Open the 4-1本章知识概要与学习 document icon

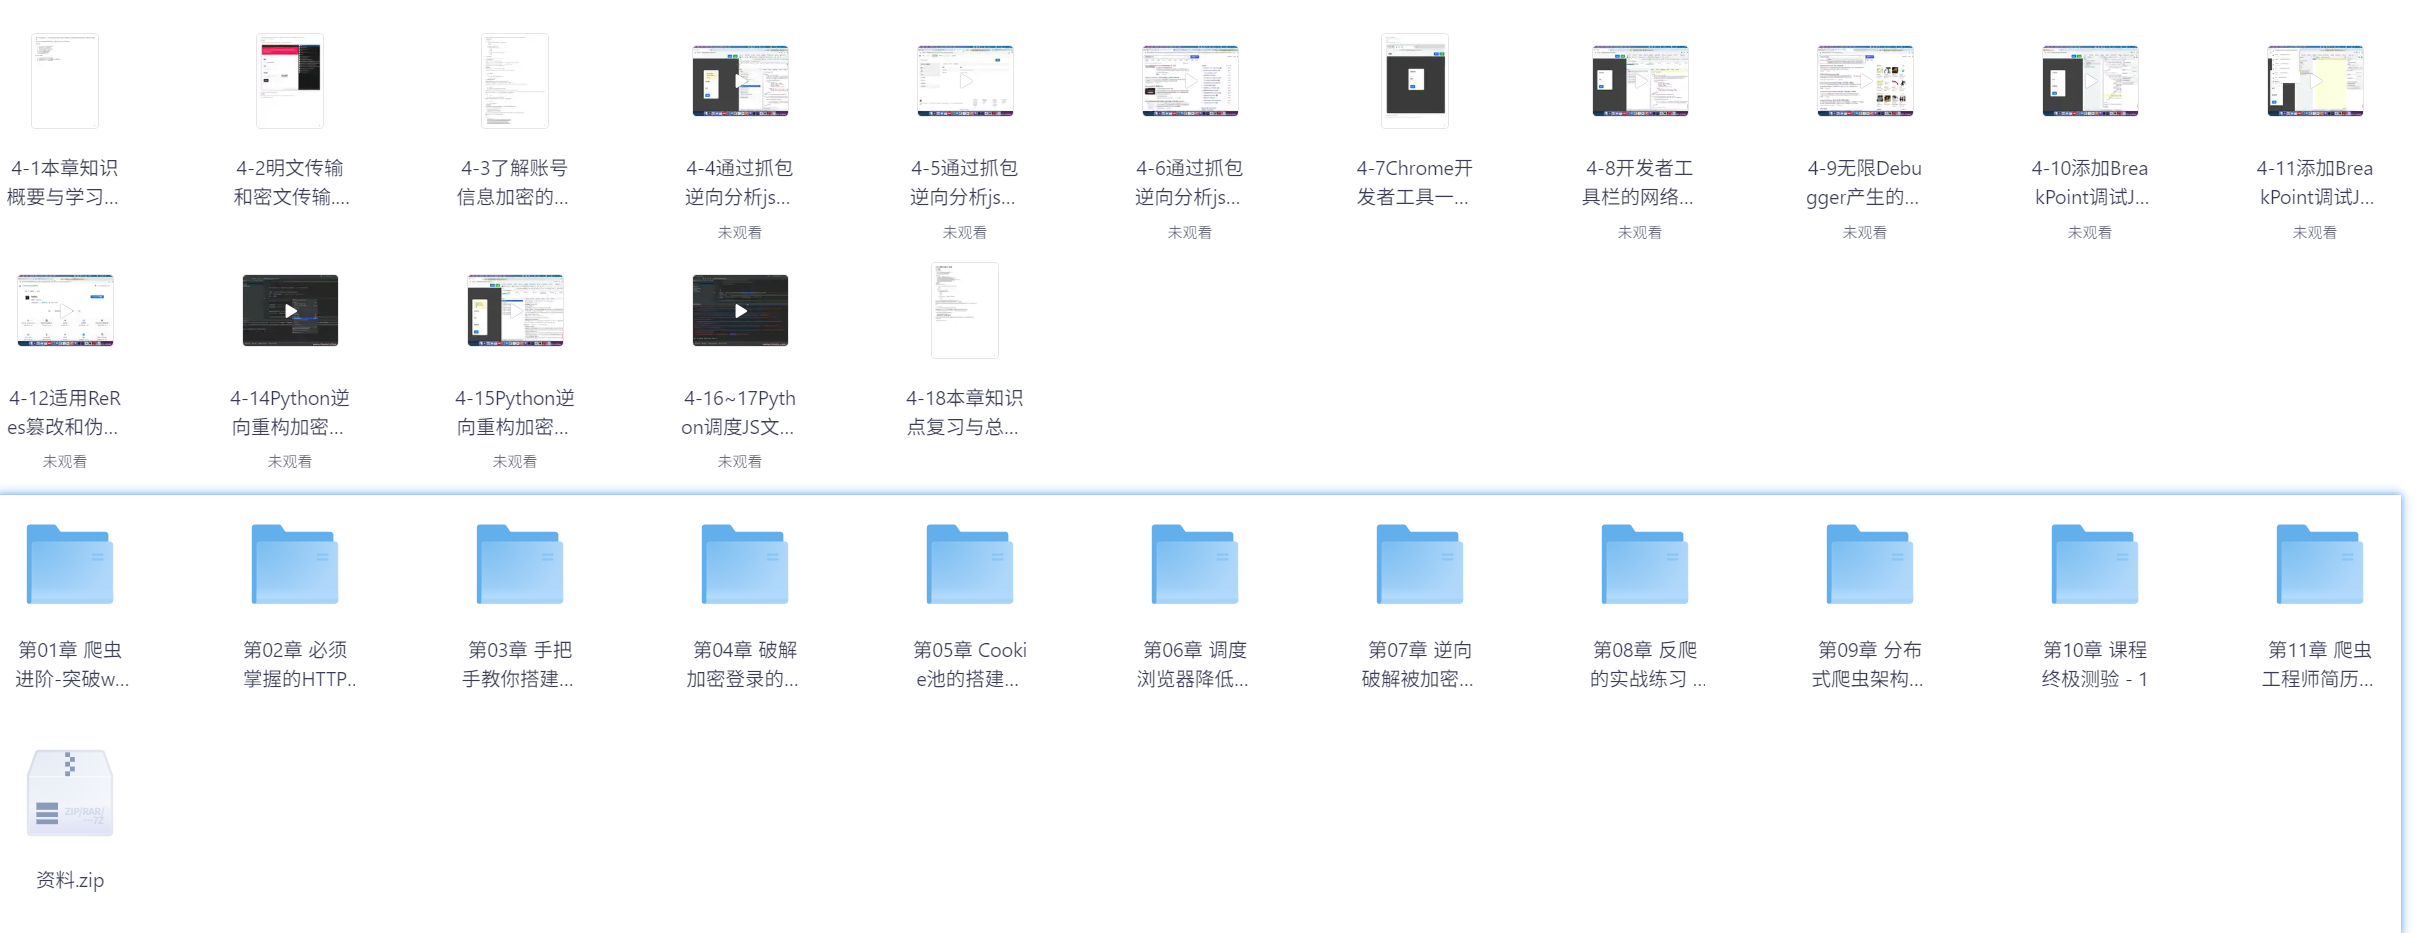click(65, 81)
